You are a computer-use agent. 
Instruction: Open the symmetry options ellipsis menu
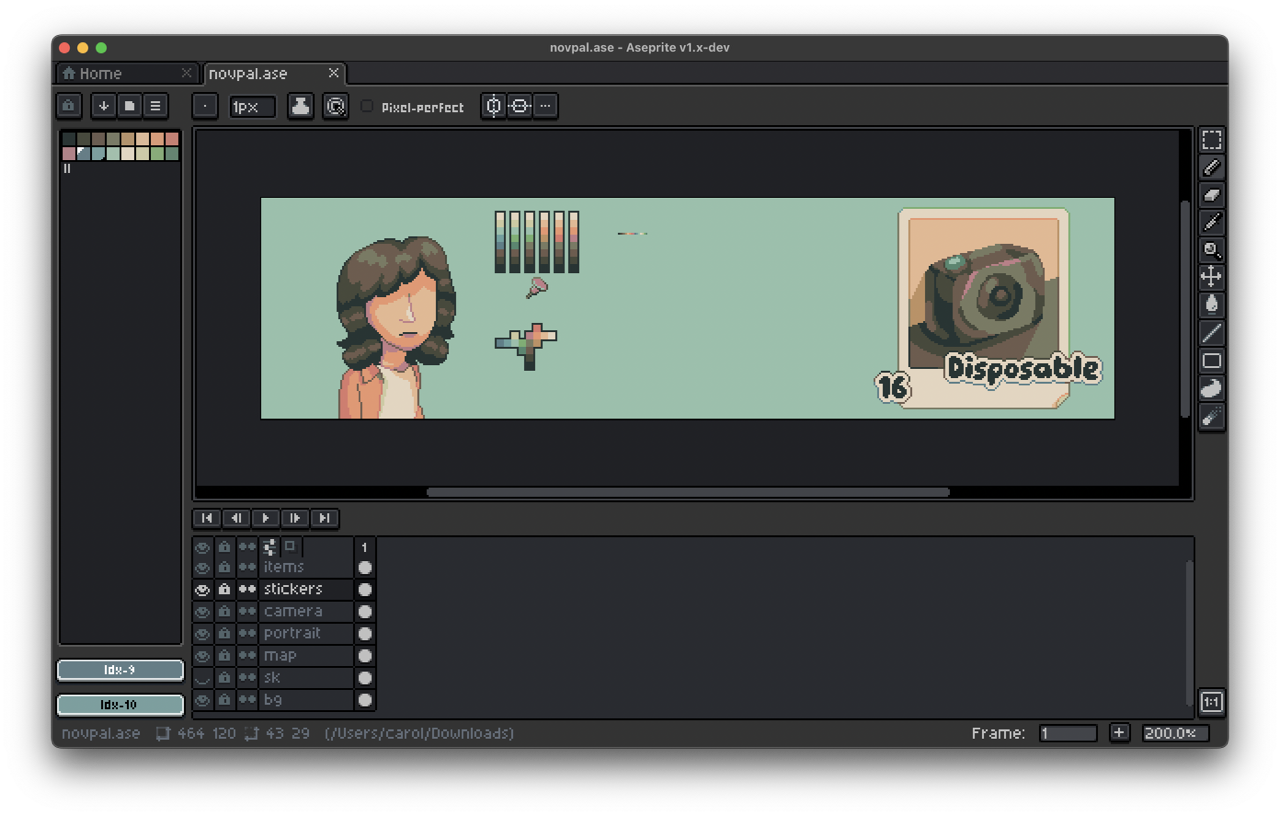pos(545,106)
